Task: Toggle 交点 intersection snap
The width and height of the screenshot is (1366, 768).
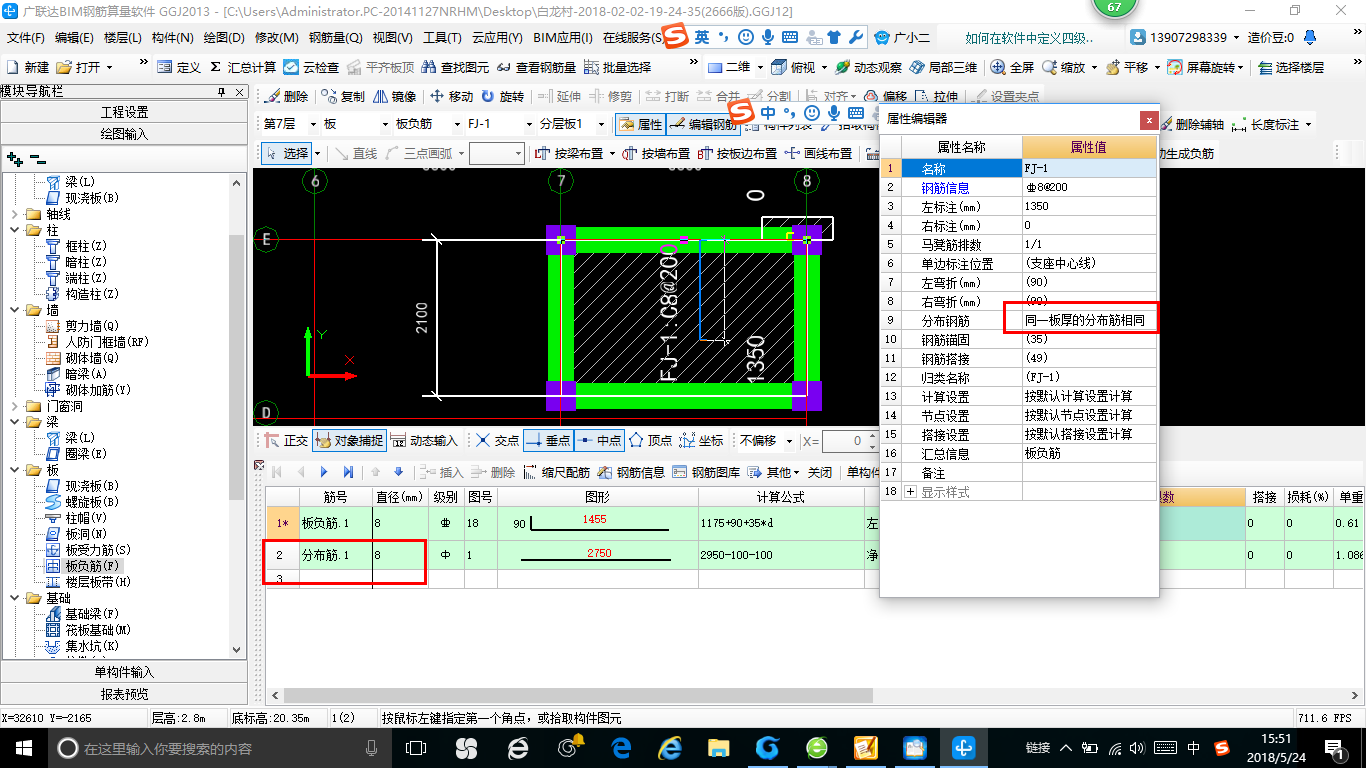Action: pyautogui.click(x=497, y=440)
